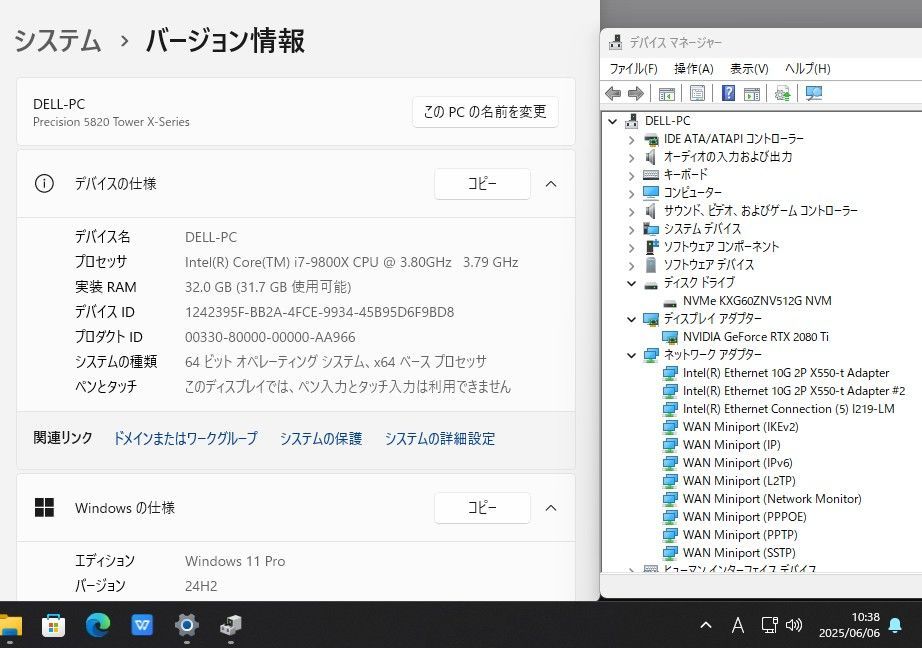Scan for hardware changes via monitor icon

[814, 93]
